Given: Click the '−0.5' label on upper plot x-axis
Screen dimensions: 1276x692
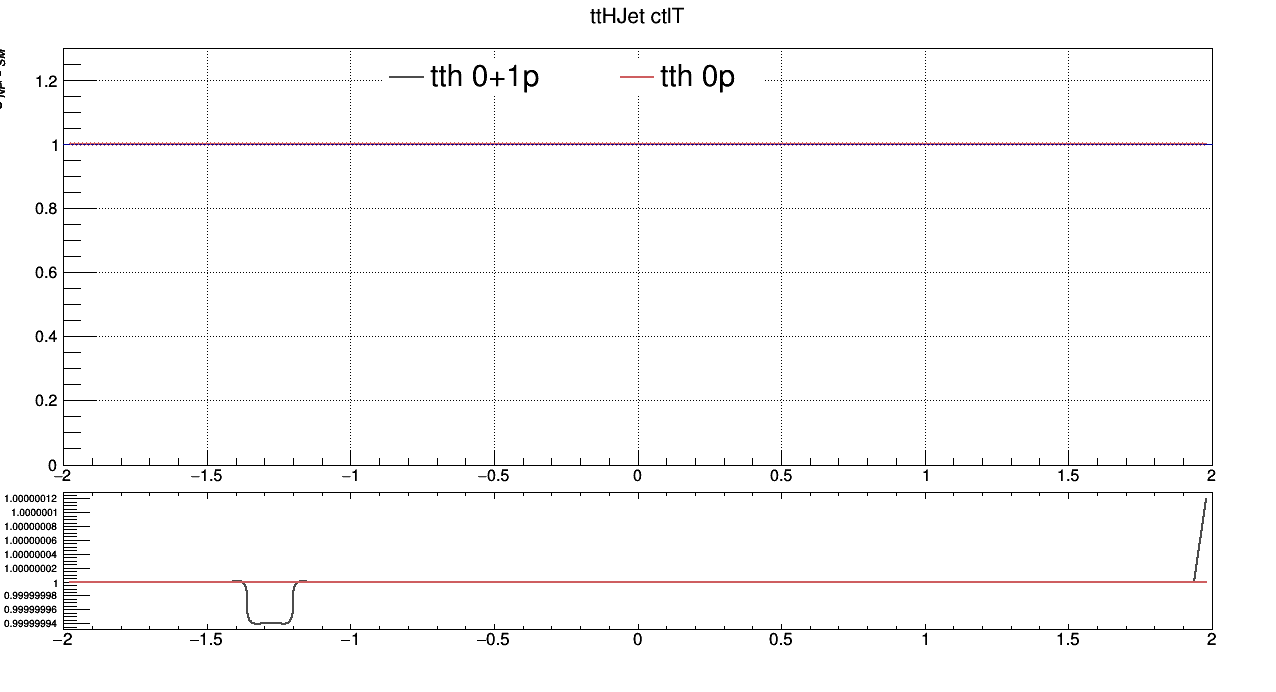Looking at the screenshot, I should 494,475.
